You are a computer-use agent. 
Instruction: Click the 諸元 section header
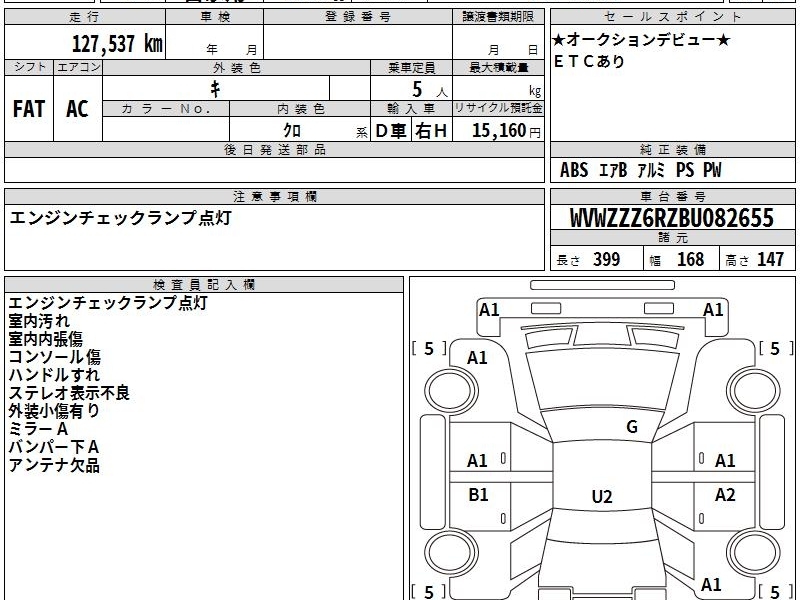tap(672, 237)
